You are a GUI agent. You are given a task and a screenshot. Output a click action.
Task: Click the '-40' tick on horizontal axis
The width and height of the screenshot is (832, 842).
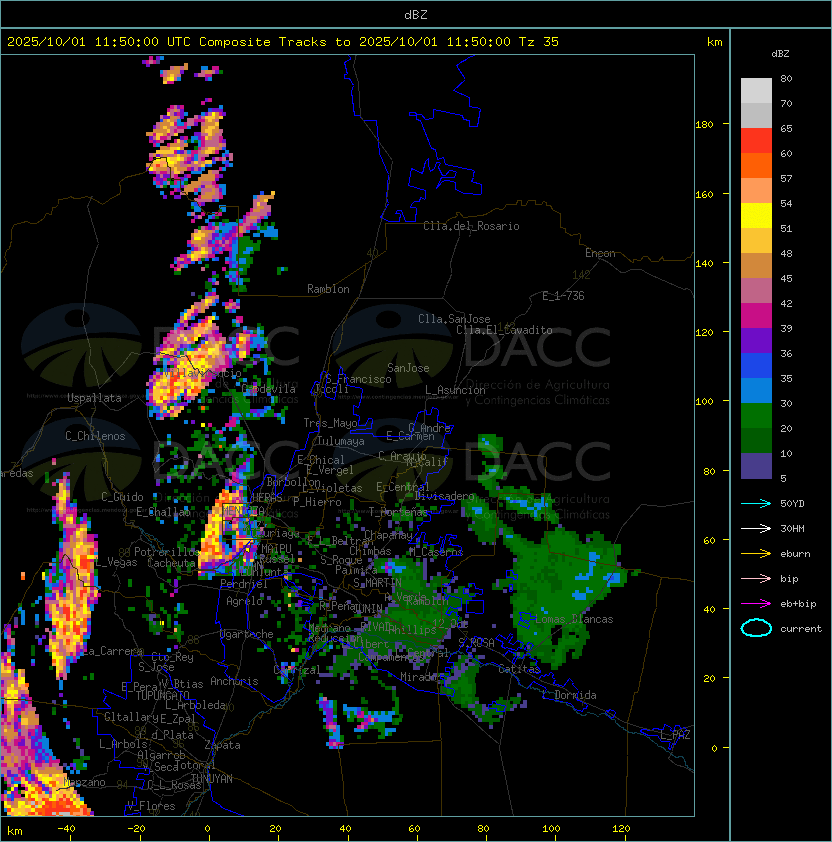pos(66,829)
